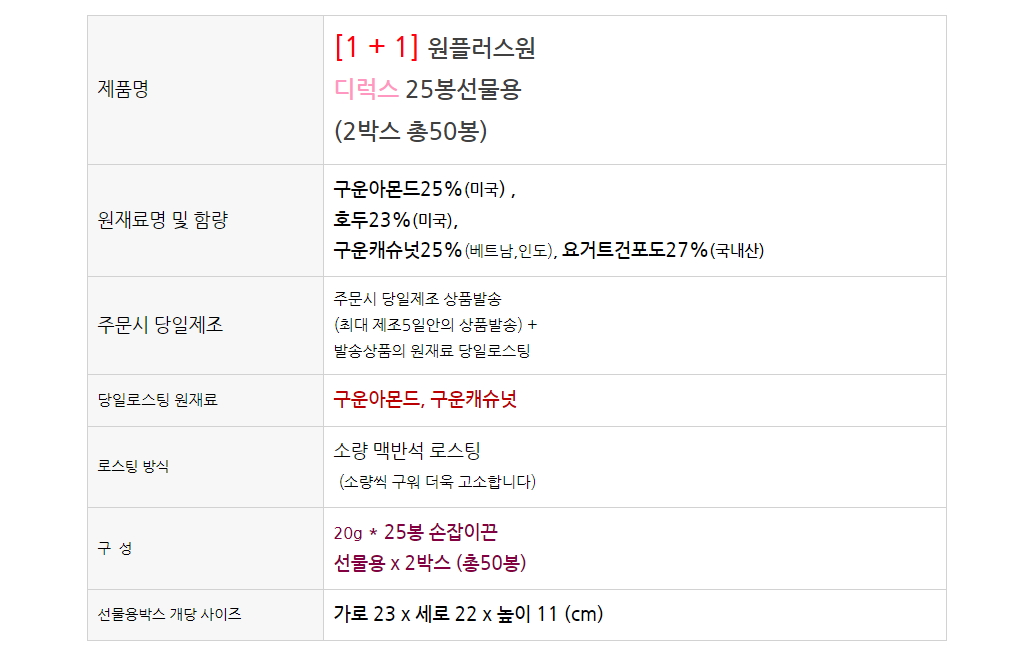This screenshot has height=671, width=1032.
Task: Select the 구운아몬드25%(미국) ingredient text
Action: (x=421, y=189)
